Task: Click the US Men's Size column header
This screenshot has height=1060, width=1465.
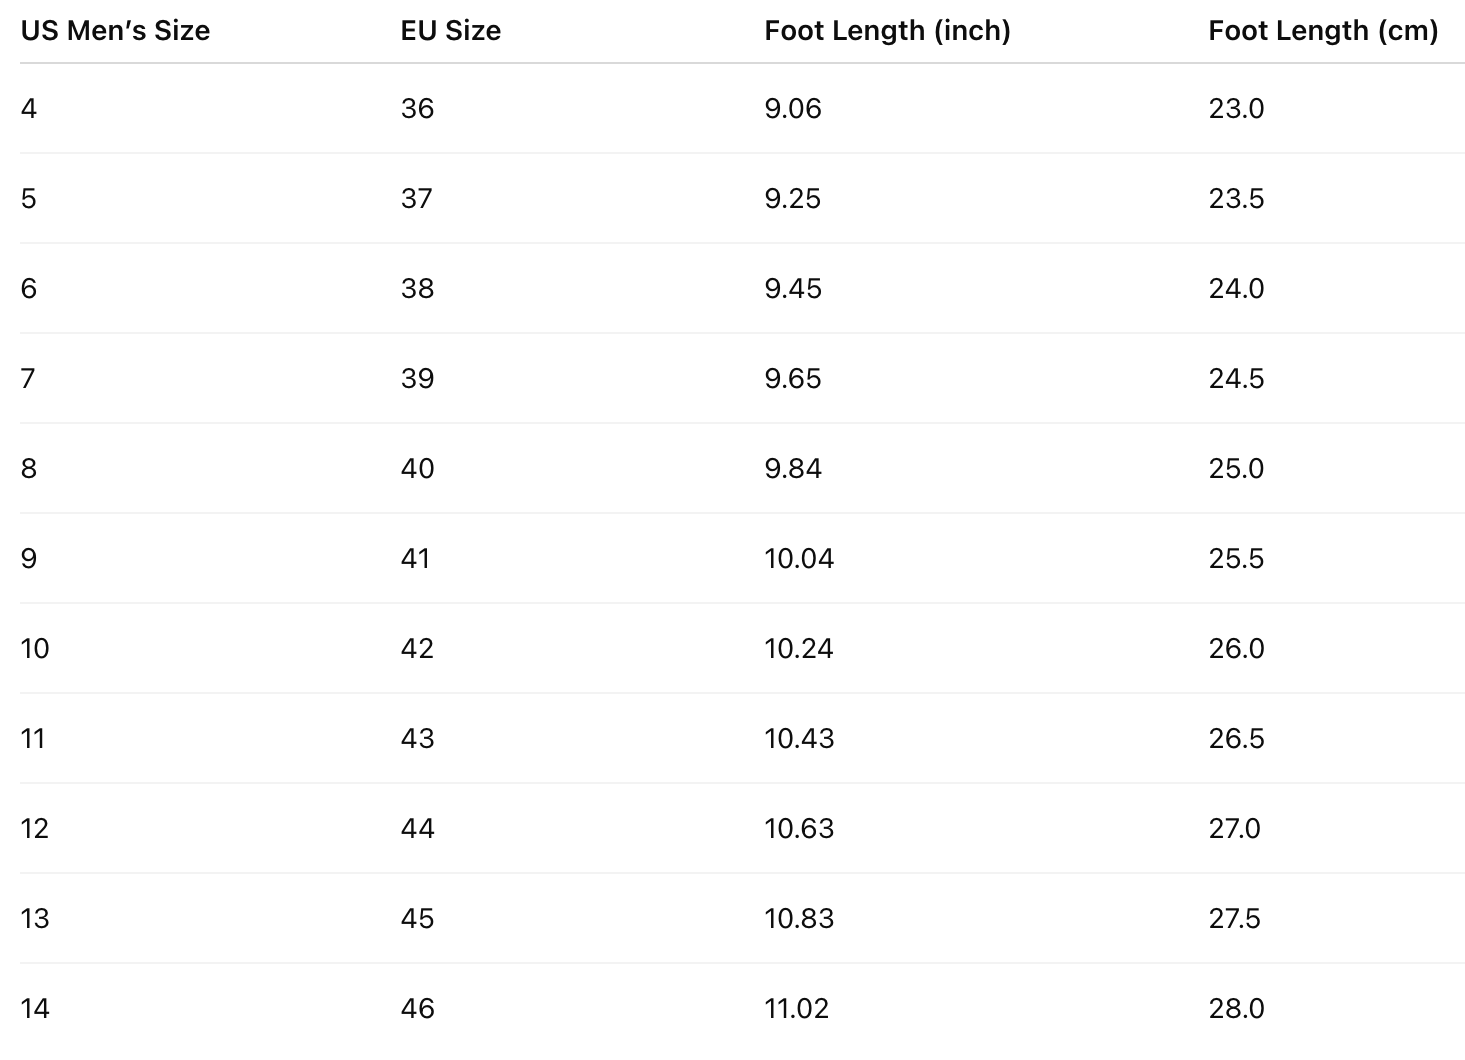Action: click(115, 31)
